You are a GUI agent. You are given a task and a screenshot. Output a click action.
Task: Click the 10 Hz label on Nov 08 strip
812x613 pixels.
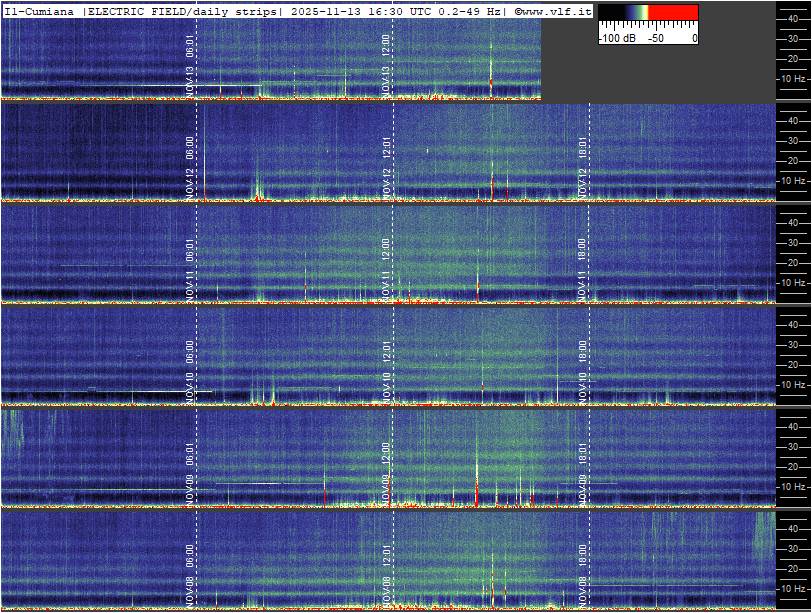coord(794,588)
